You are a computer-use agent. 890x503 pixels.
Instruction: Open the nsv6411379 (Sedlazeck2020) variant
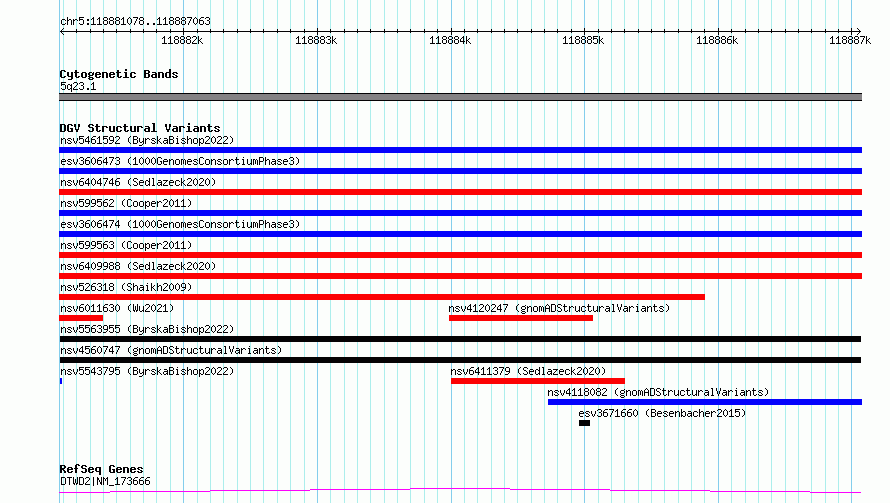[528, 371]
